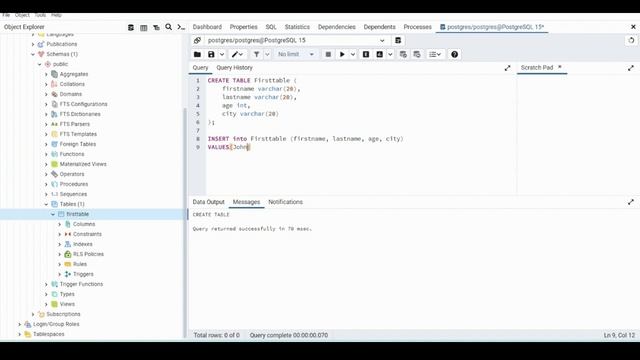This screenshot has width=640, height=360.
Task: Open the Processes tab
Action: pyautogui.click(x=418, y=27)
